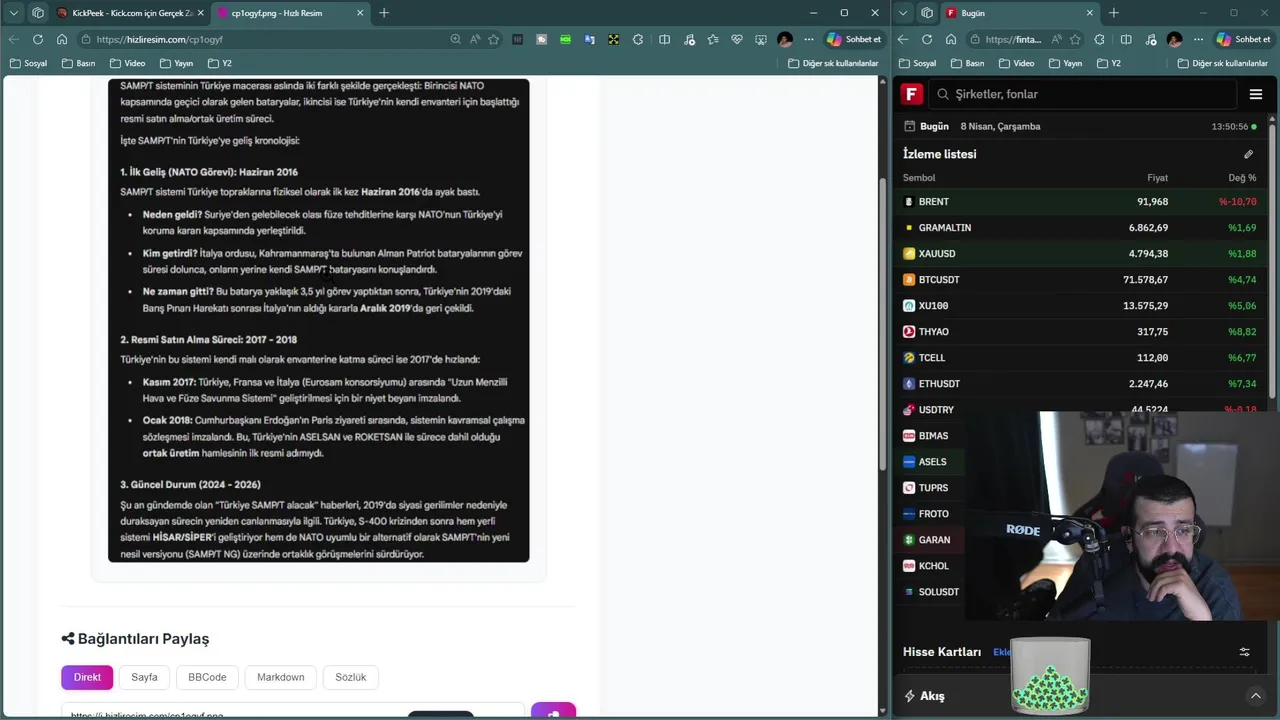Click back arrow in left browser window
Screen dimensions: 1280x720
click(14, 39)
